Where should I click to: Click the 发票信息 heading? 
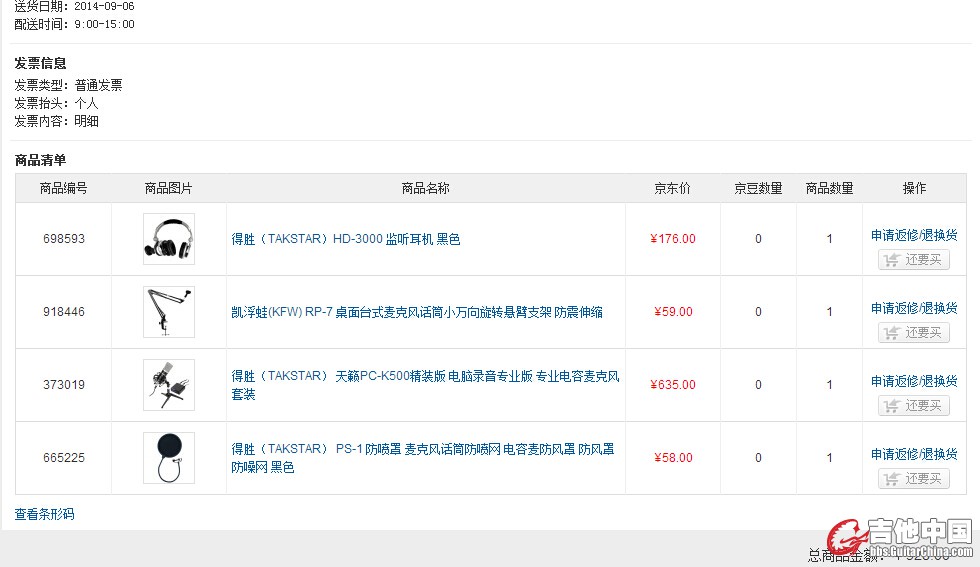pyautogui.click(x=41, y=63)
